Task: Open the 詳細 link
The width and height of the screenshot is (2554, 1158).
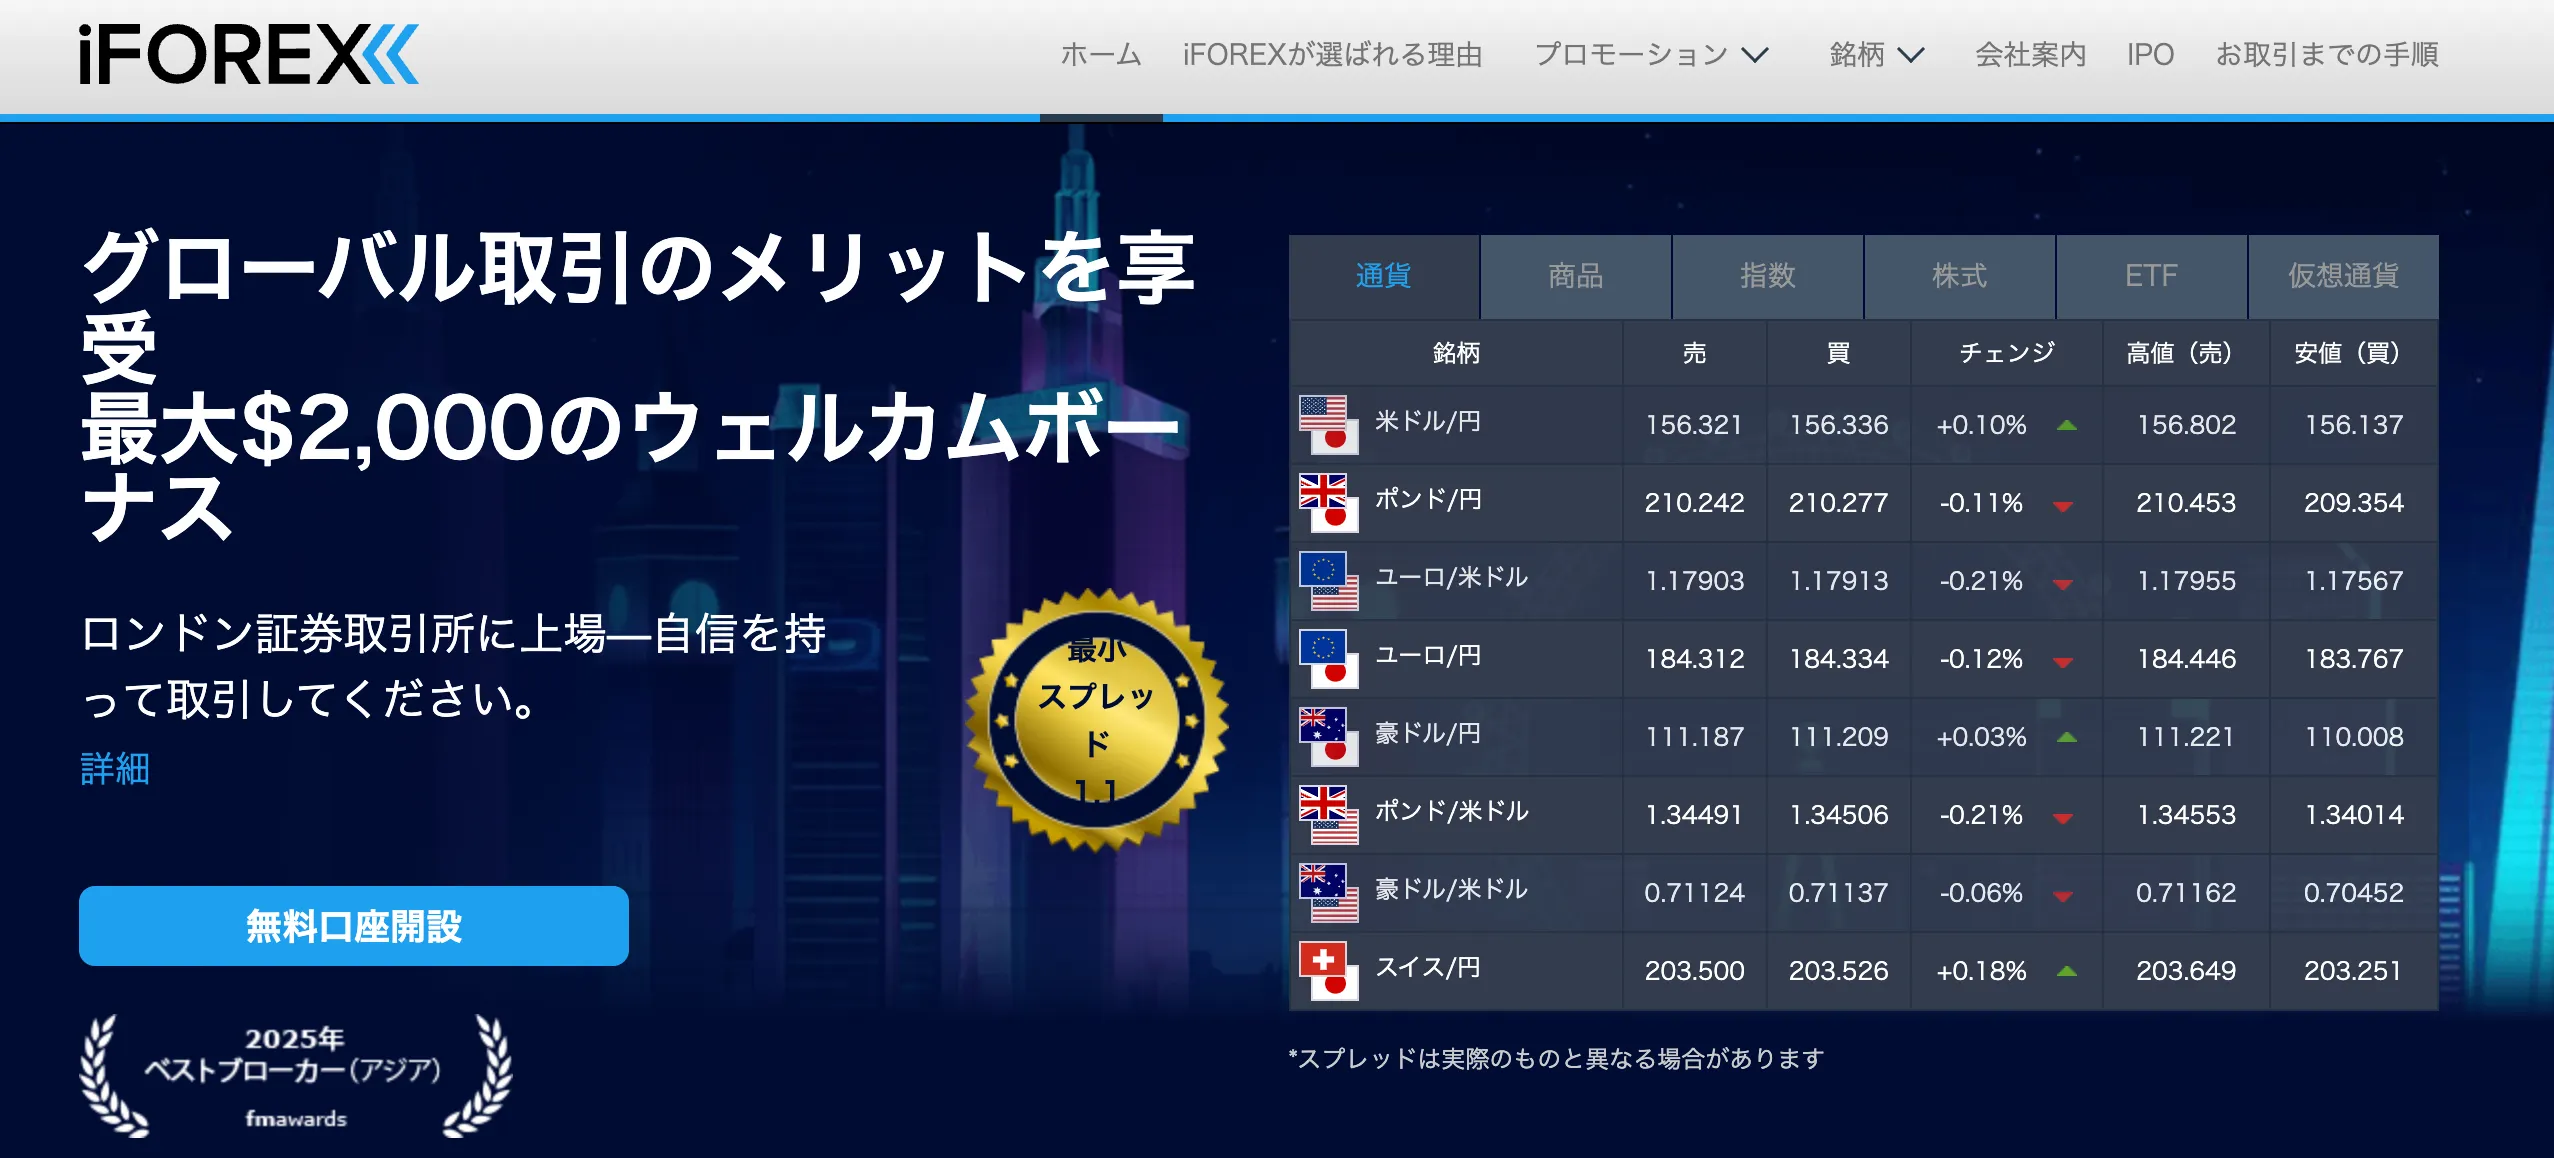Action: (113, 770)
